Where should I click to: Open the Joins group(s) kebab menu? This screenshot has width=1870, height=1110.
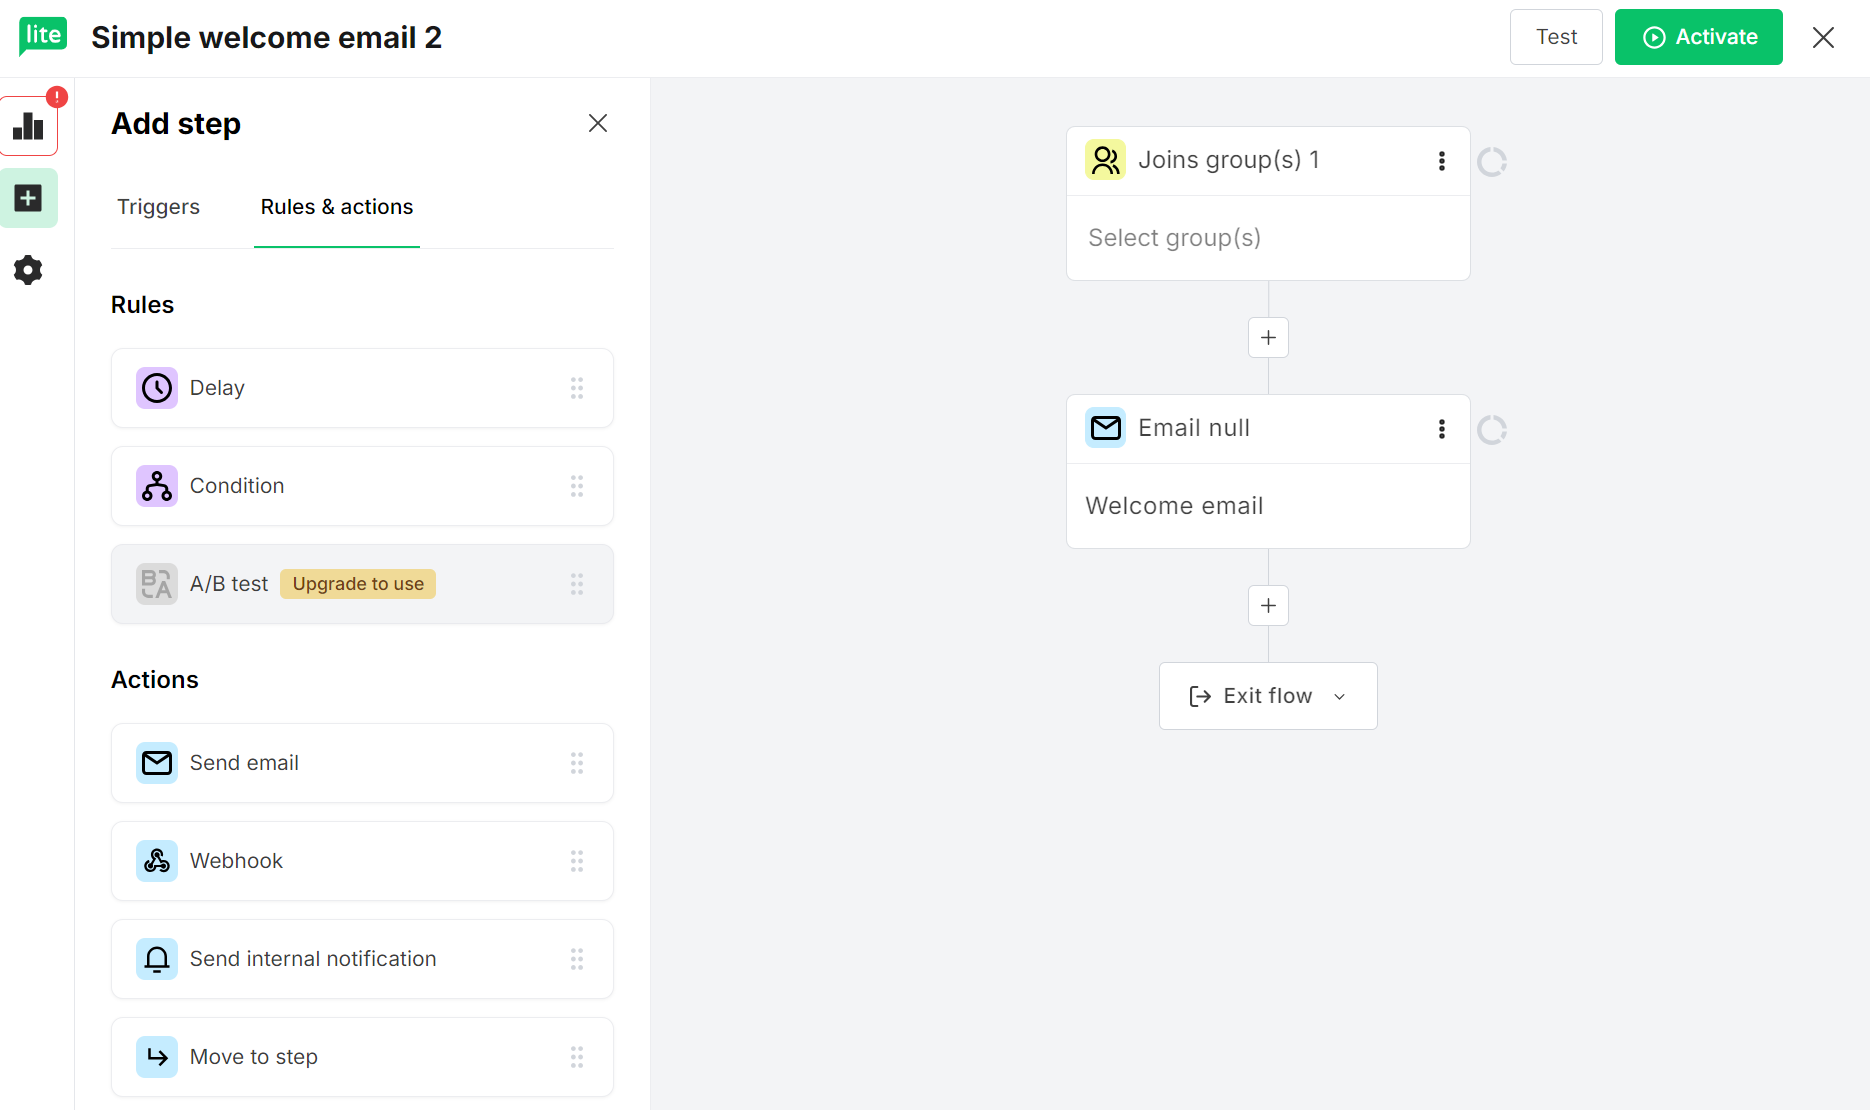coord(1441,160)
